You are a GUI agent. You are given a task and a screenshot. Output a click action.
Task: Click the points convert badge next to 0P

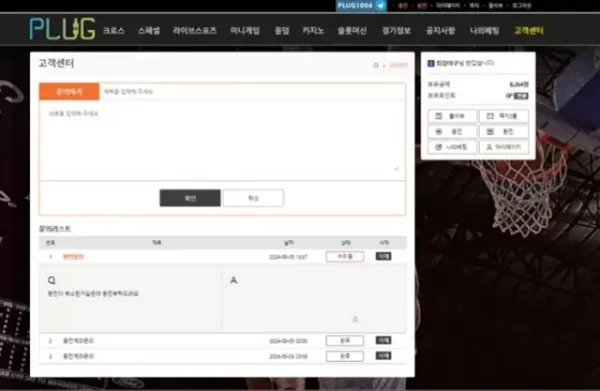click(521, 96)
